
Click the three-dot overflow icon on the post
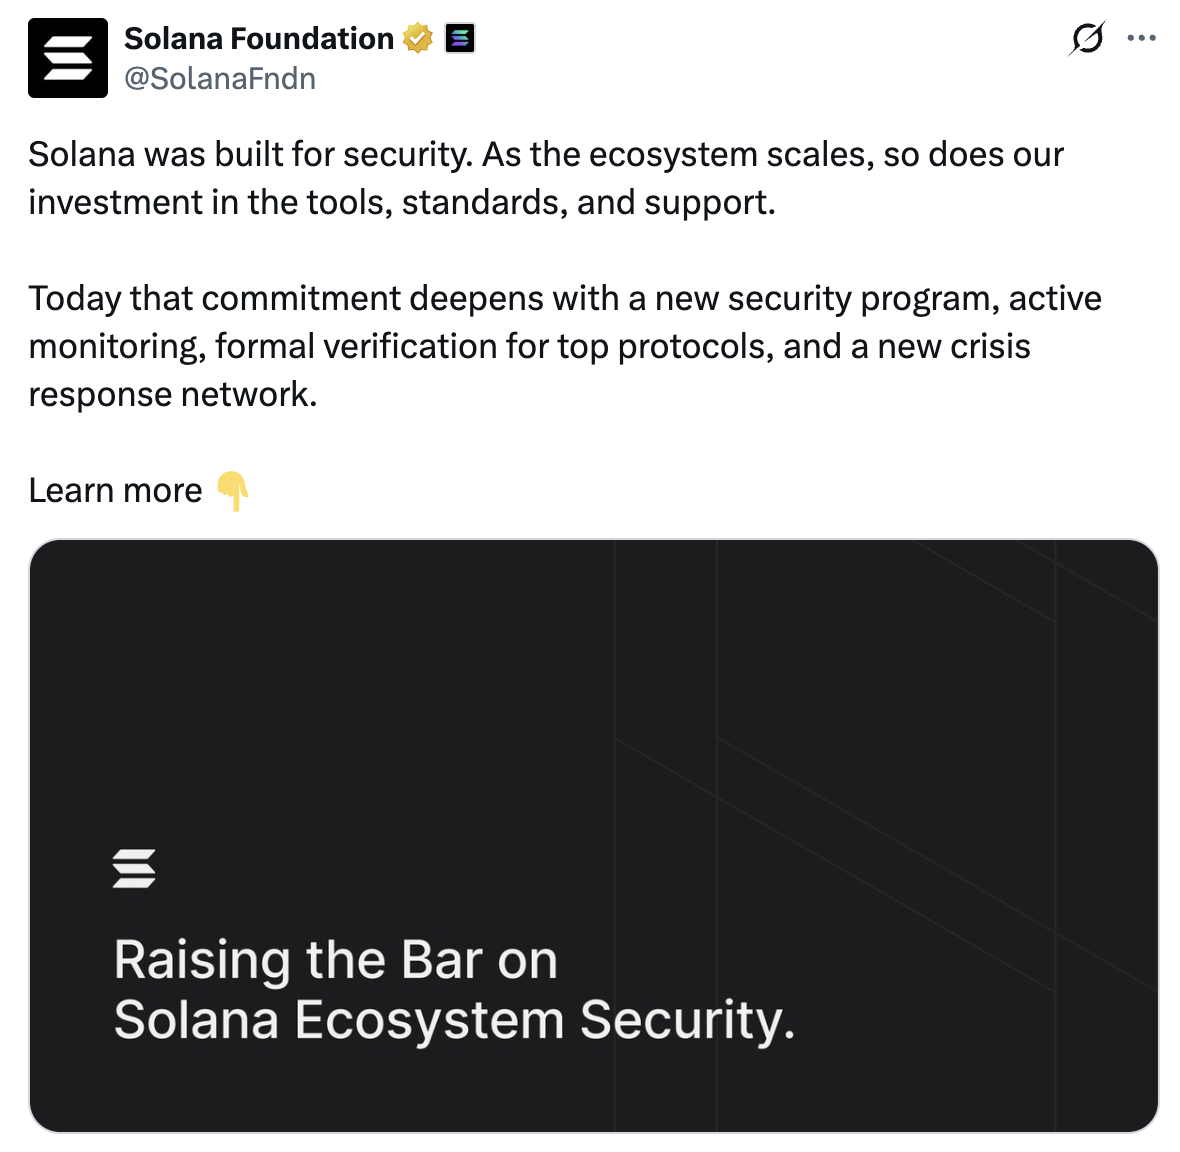coord(1142,37)
